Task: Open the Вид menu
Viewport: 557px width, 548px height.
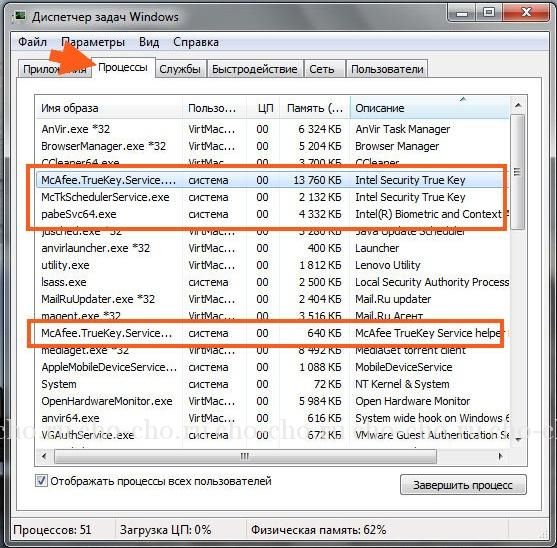Action: 149,42
